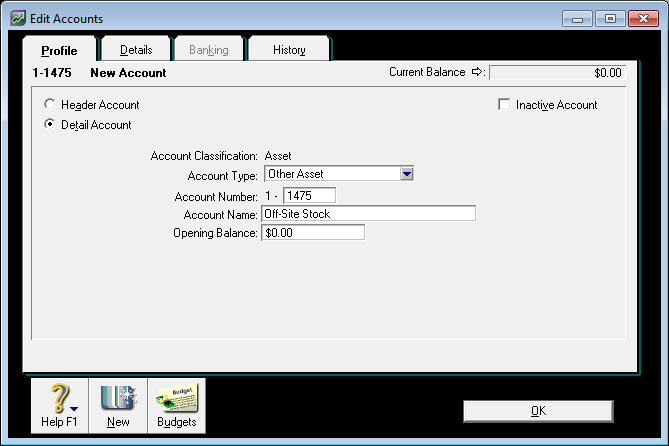
Task: Select the Detail Account radio button
Action: [x=50, y=125]
